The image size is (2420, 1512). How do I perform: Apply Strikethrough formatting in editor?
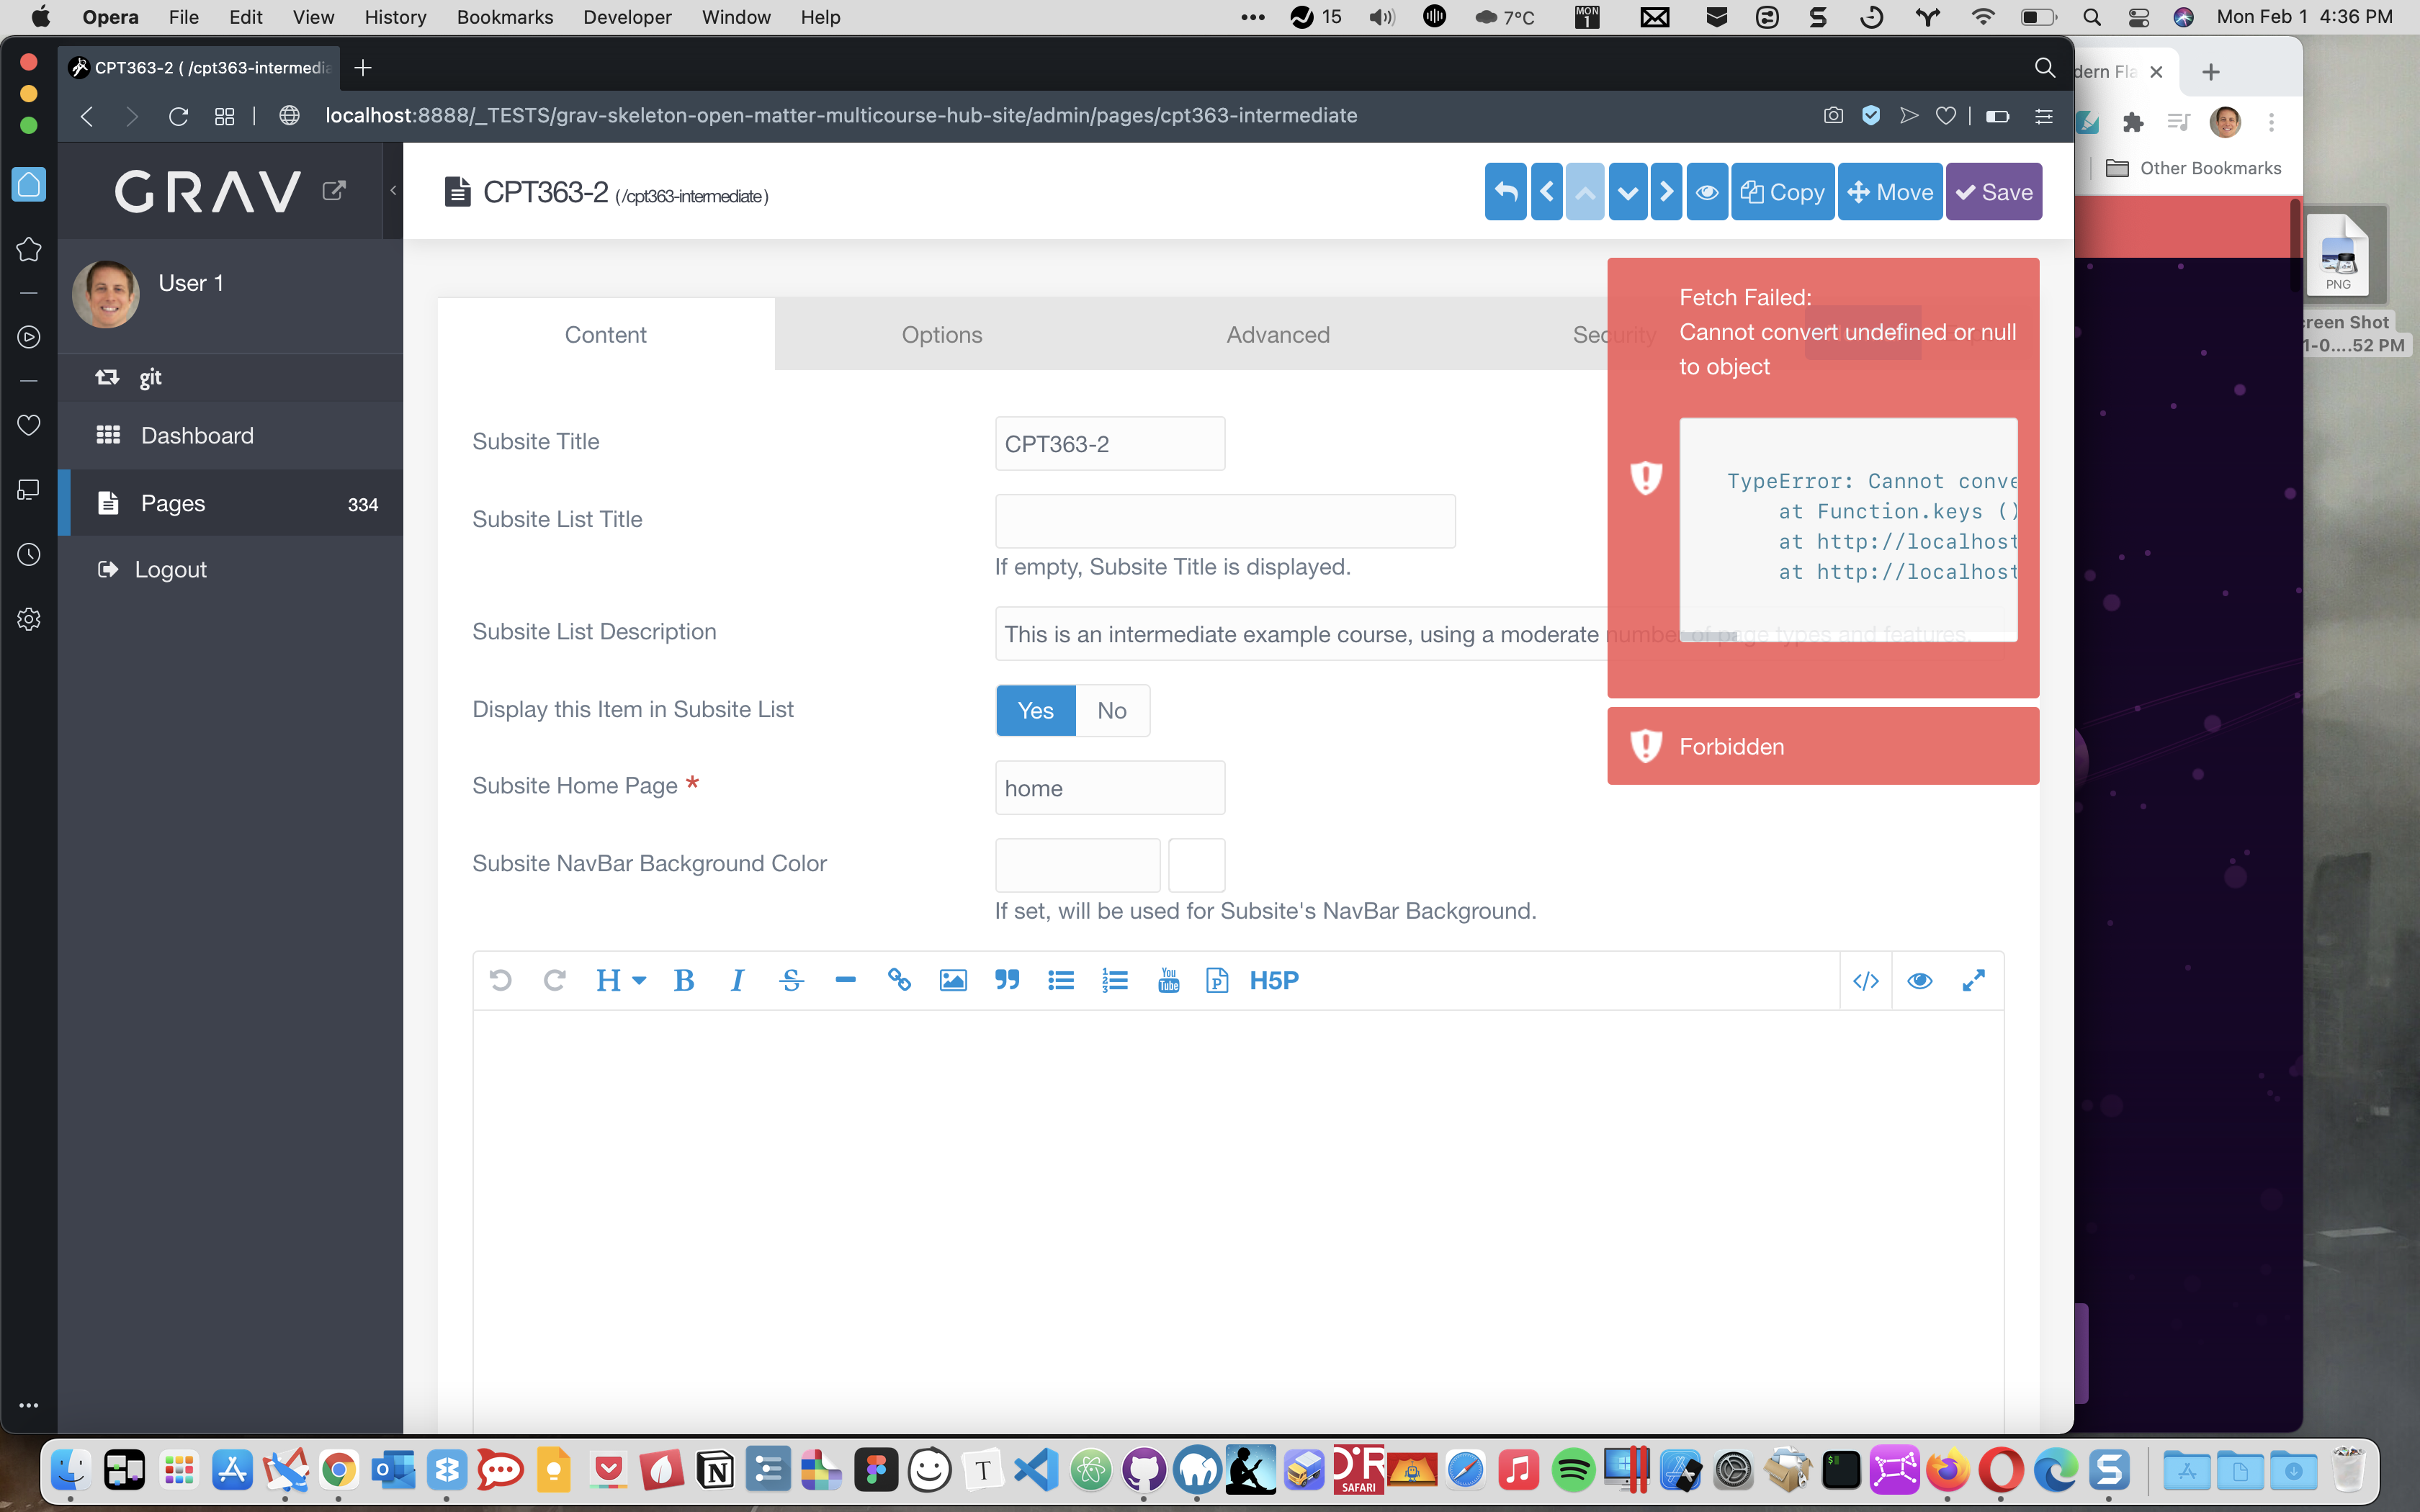[791, 980]
